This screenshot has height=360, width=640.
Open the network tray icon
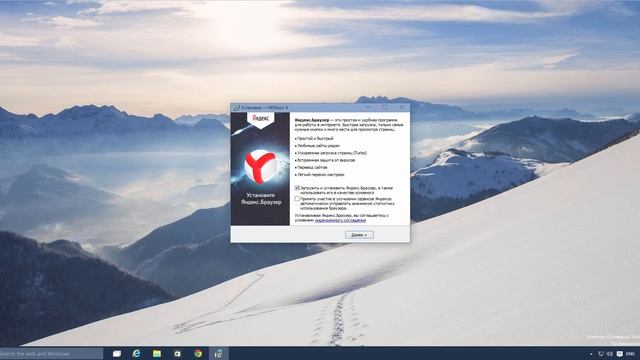pos(601,354)
